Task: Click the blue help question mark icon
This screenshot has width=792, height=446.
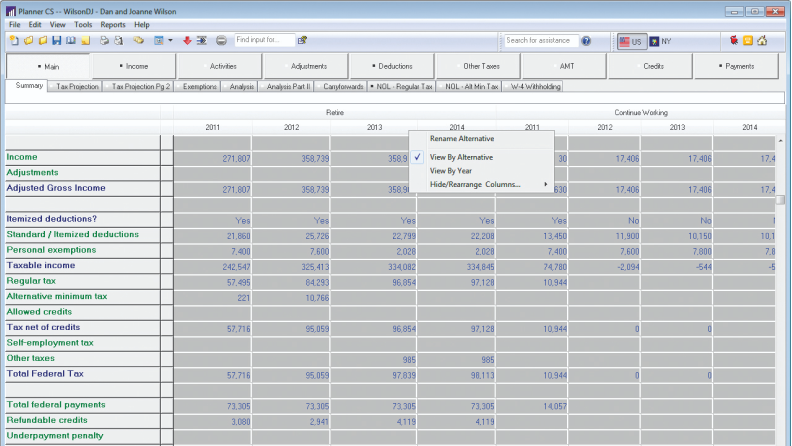Action: (x=586, y=41)
